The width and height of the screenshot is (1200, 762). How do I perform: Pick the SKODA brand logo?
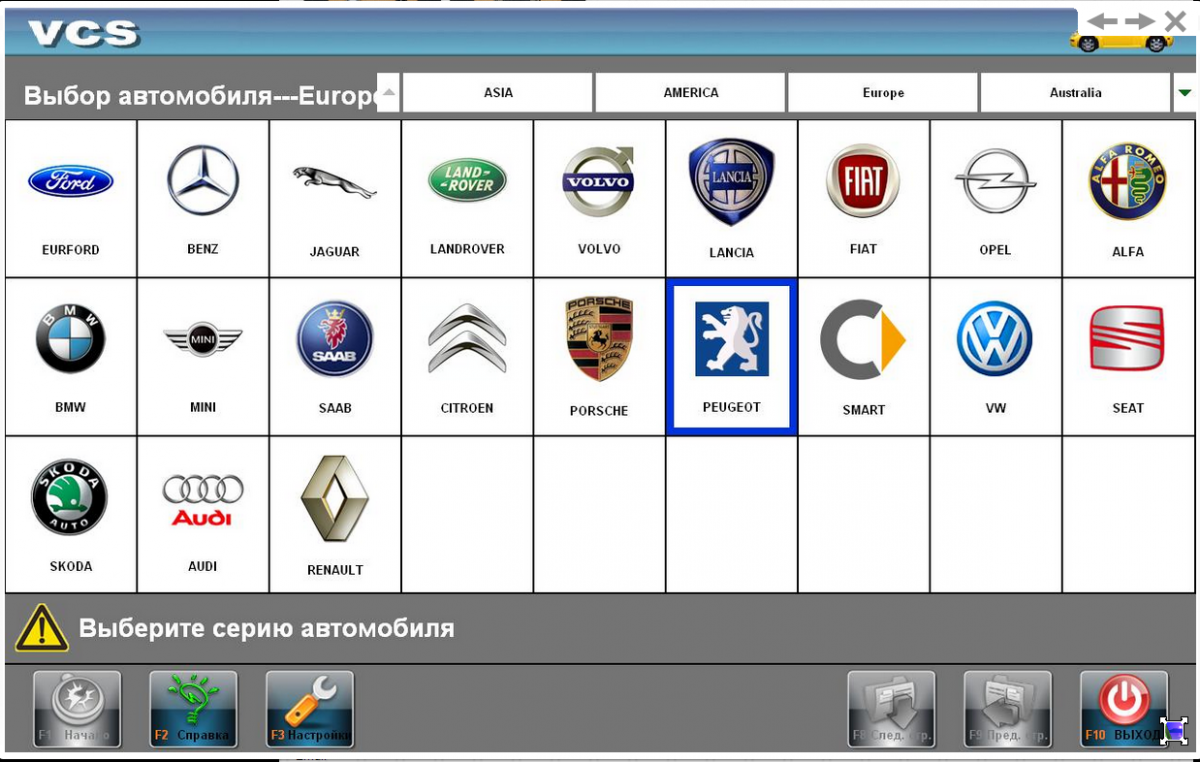pos(71,515)
